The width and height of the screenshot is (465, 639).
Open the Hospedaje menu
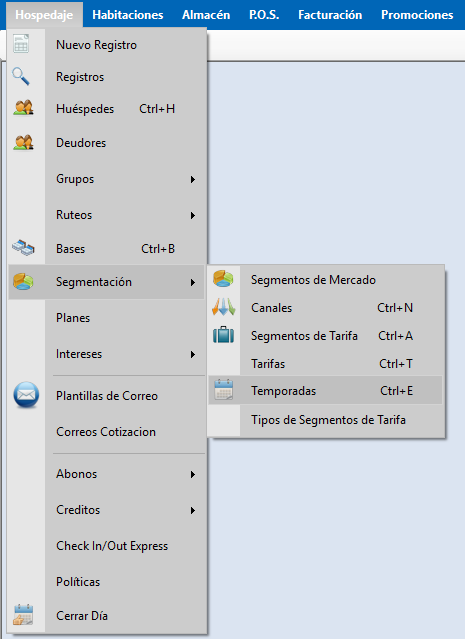tap(44, 15)
